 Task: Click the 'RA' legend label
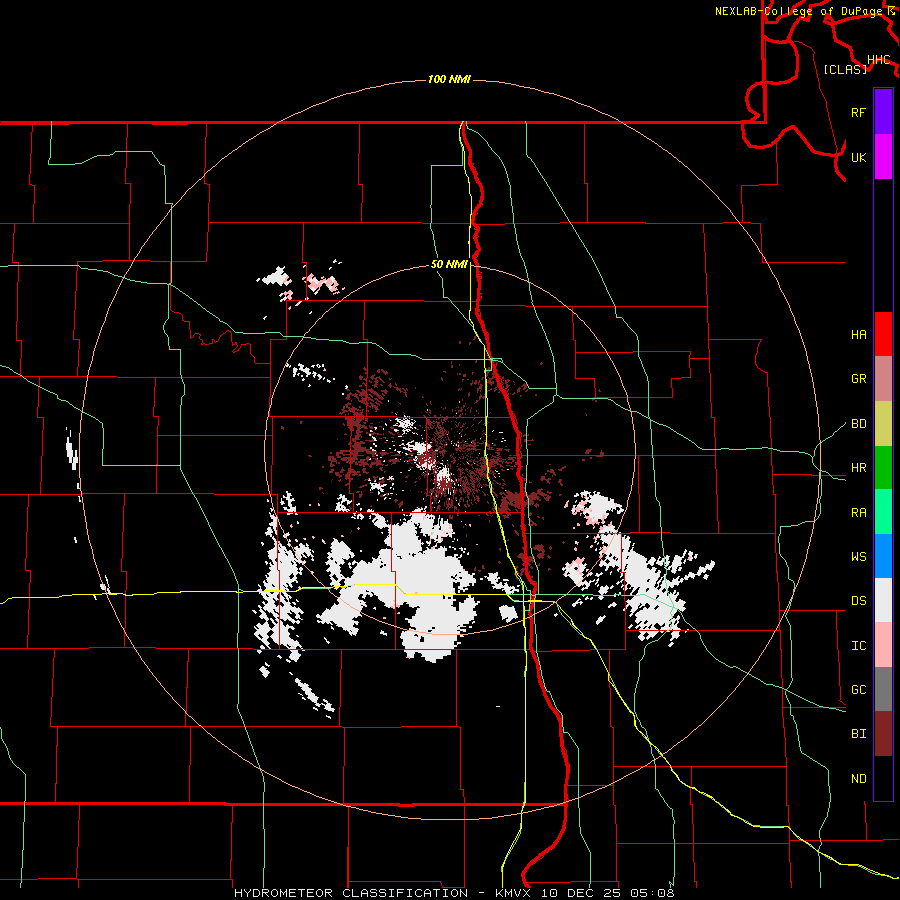[x=858, y=513]
